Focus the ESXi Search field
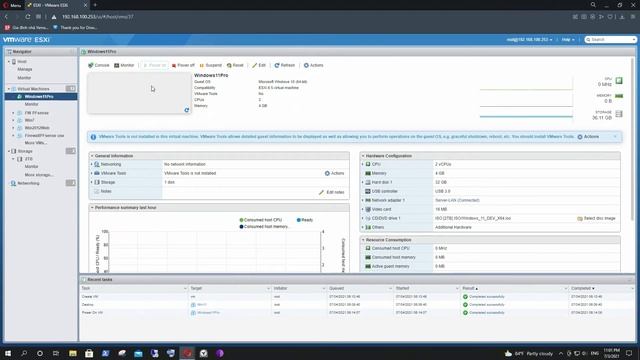 click(611, 40)
